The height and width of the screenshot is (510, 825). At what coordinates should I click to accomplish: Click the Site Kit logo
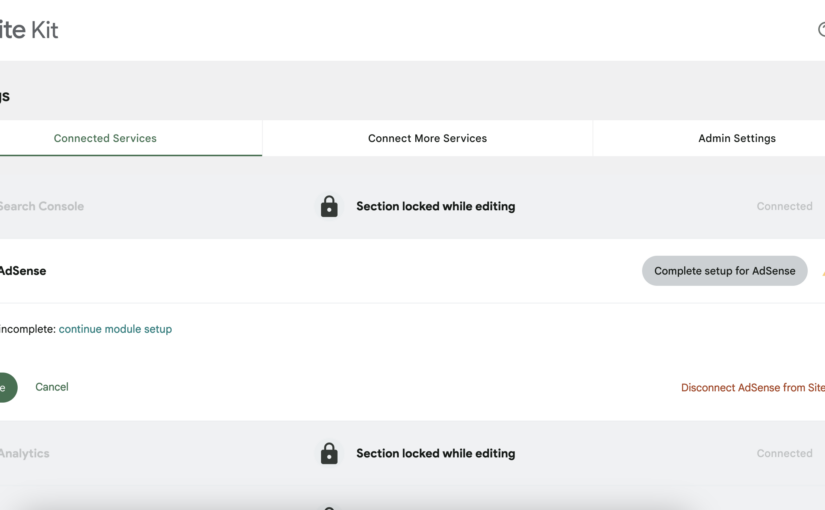(29, 30)
